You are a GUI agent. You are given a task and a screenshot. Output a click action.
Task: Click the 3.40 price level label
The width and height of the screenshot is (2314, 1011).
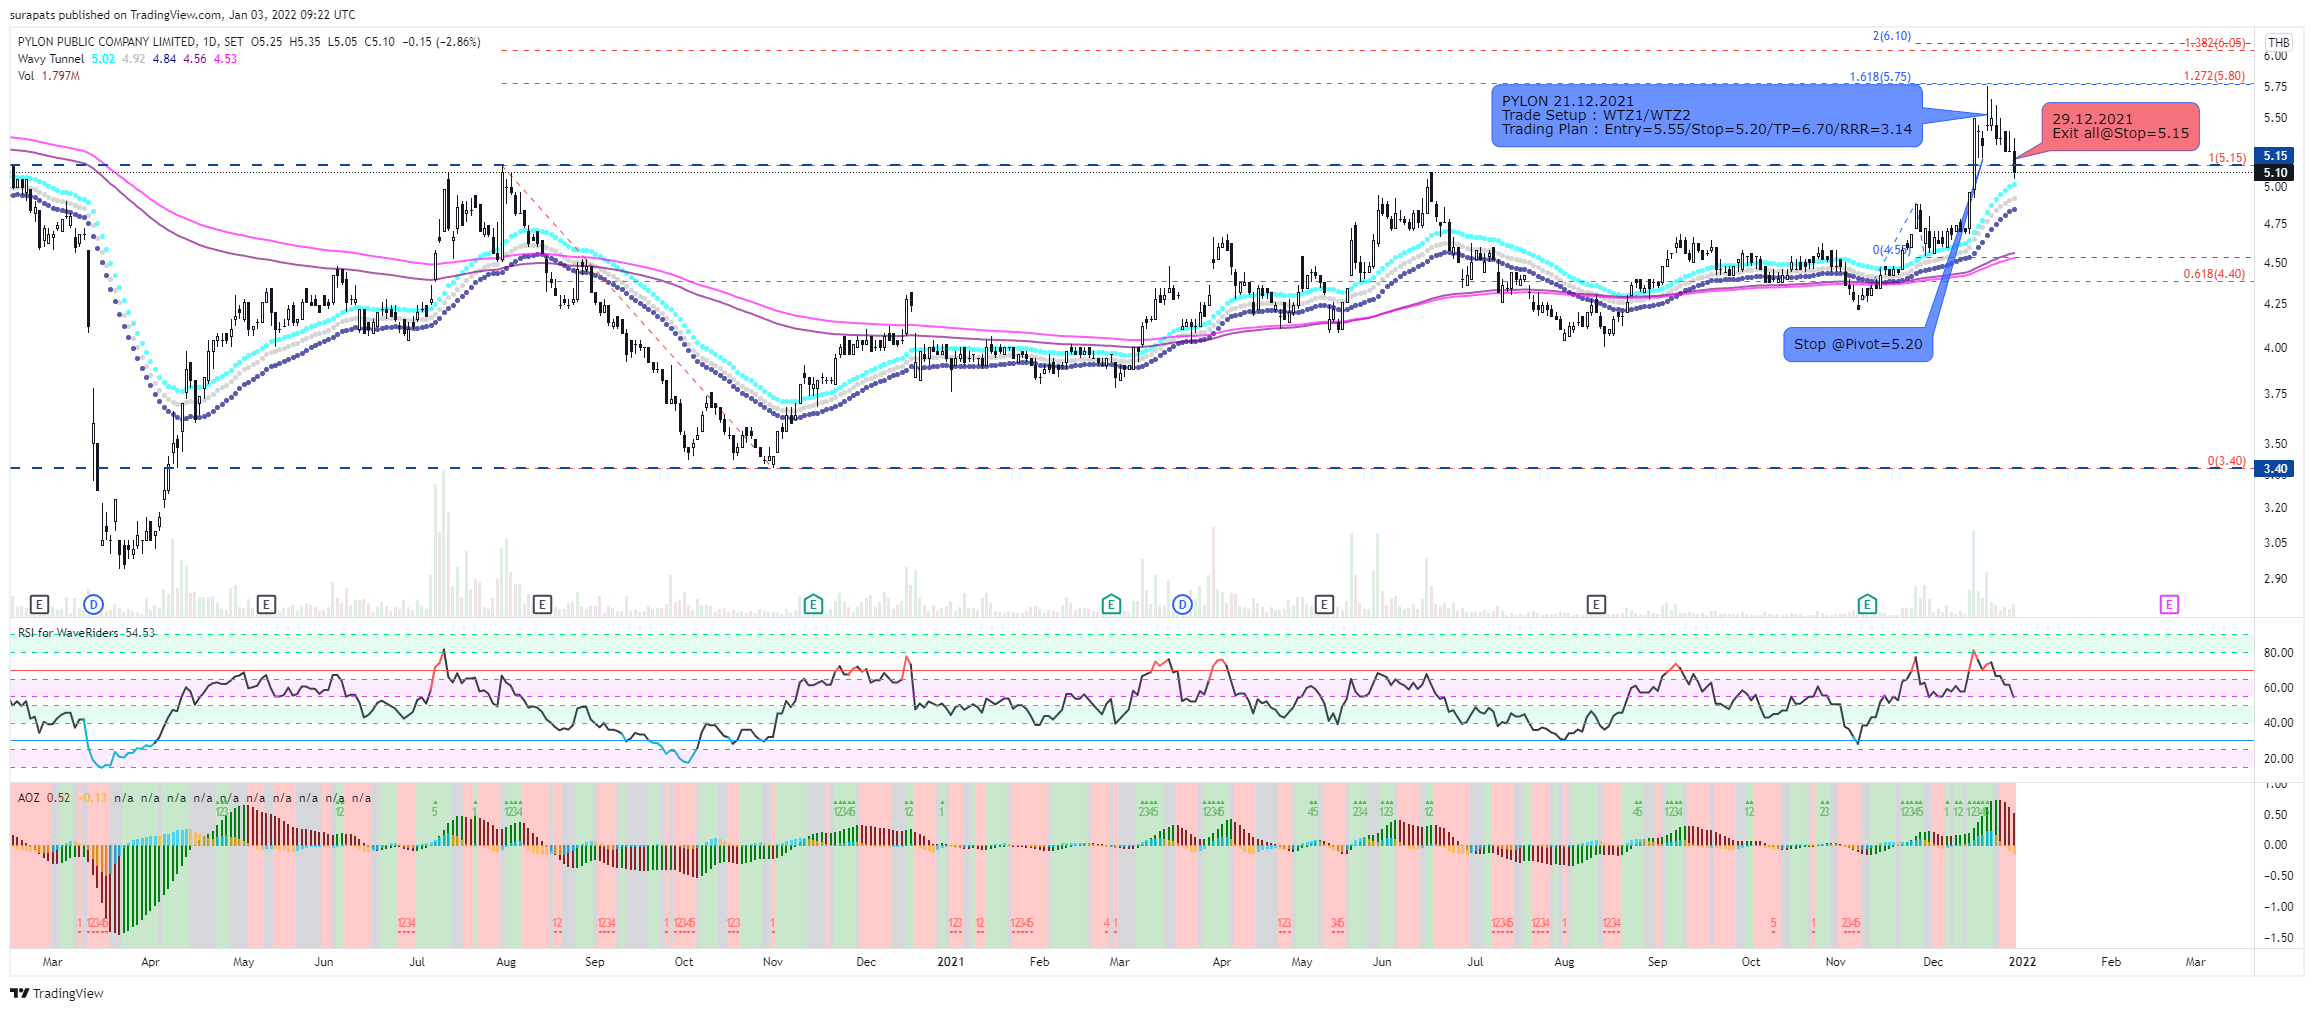2276,469
